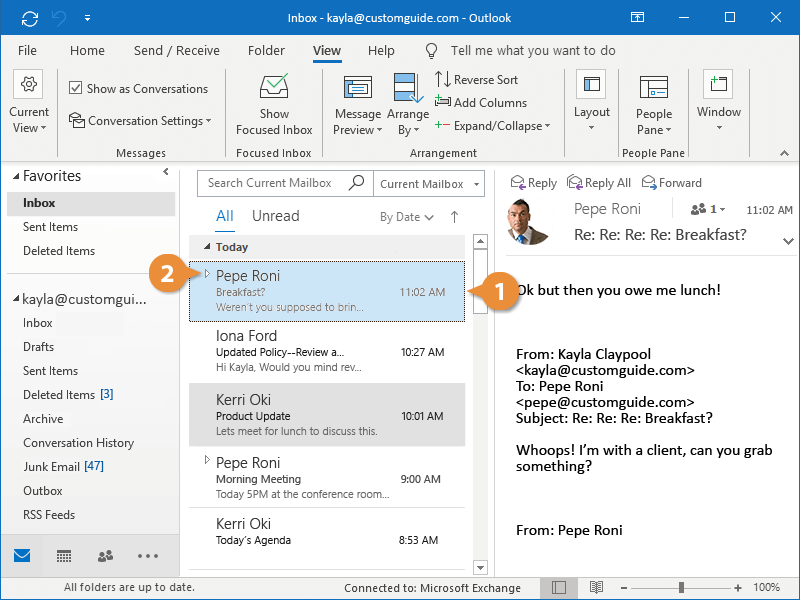800x600 pixels.
Task: Click the zoom slider in status bar
Action: tap(681, 588)
